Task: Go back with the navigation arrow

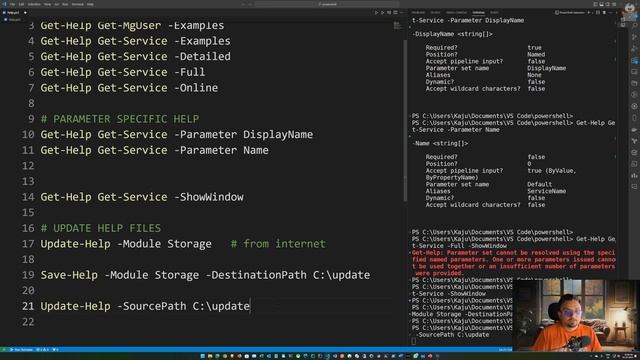Action: click(x=243, y=4)
